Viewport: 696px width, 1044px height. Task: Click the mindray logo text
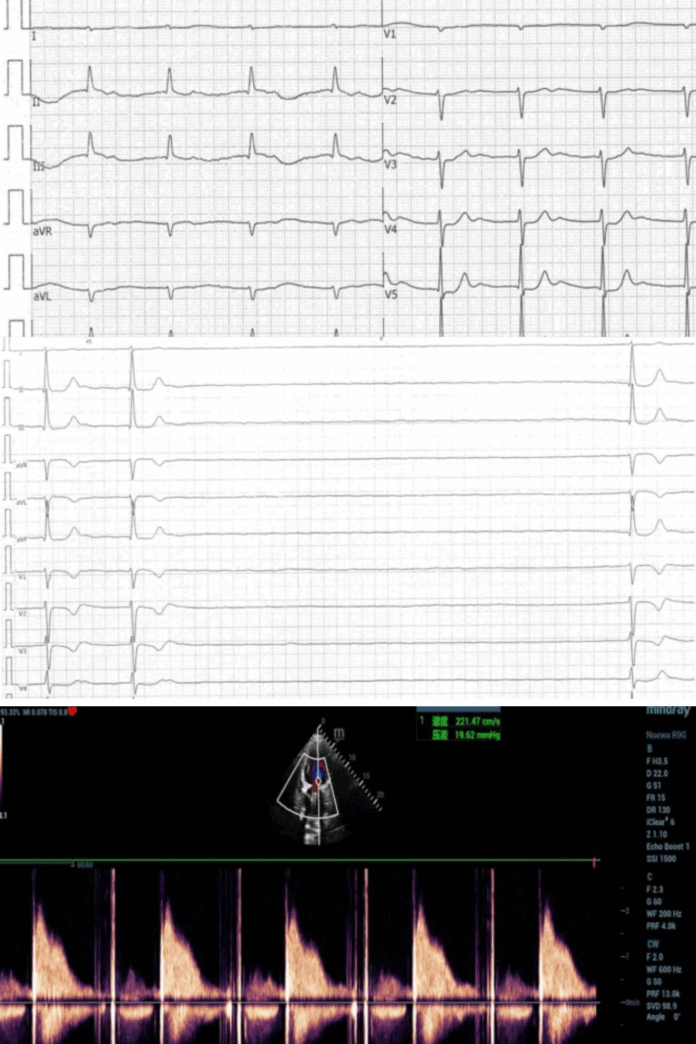669,711
